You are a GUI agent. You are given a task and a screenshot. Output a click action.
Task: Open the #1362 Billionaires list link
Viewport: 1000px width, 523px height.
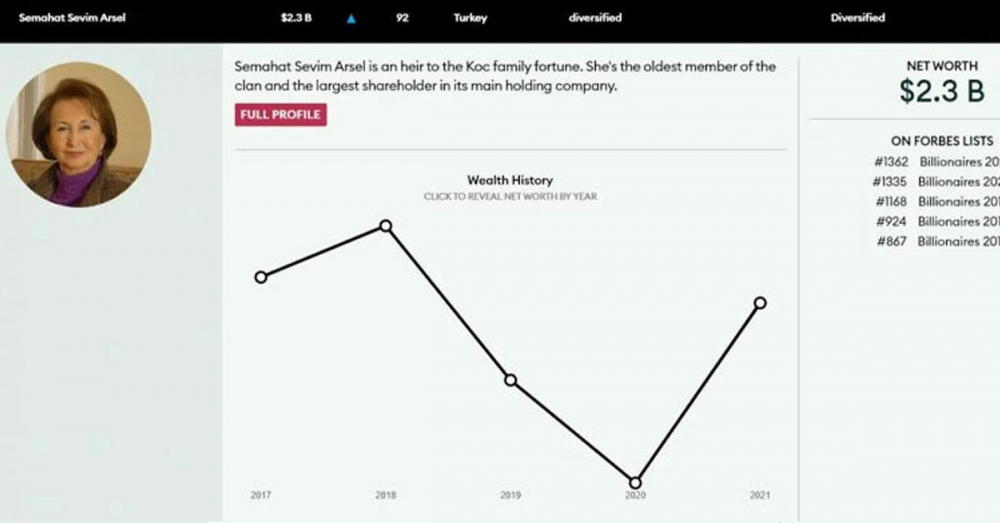935,162
